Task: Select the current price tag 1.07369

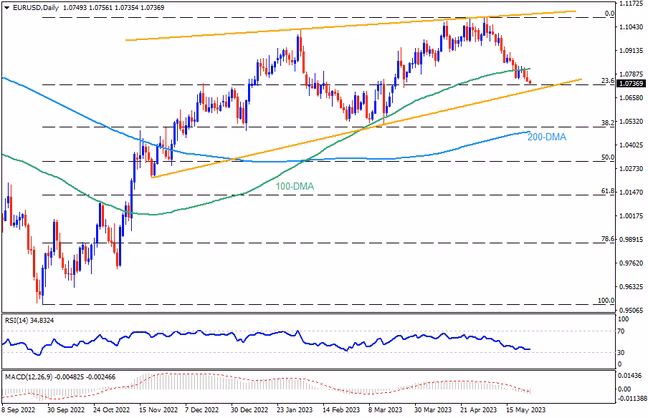Action: 631,84
